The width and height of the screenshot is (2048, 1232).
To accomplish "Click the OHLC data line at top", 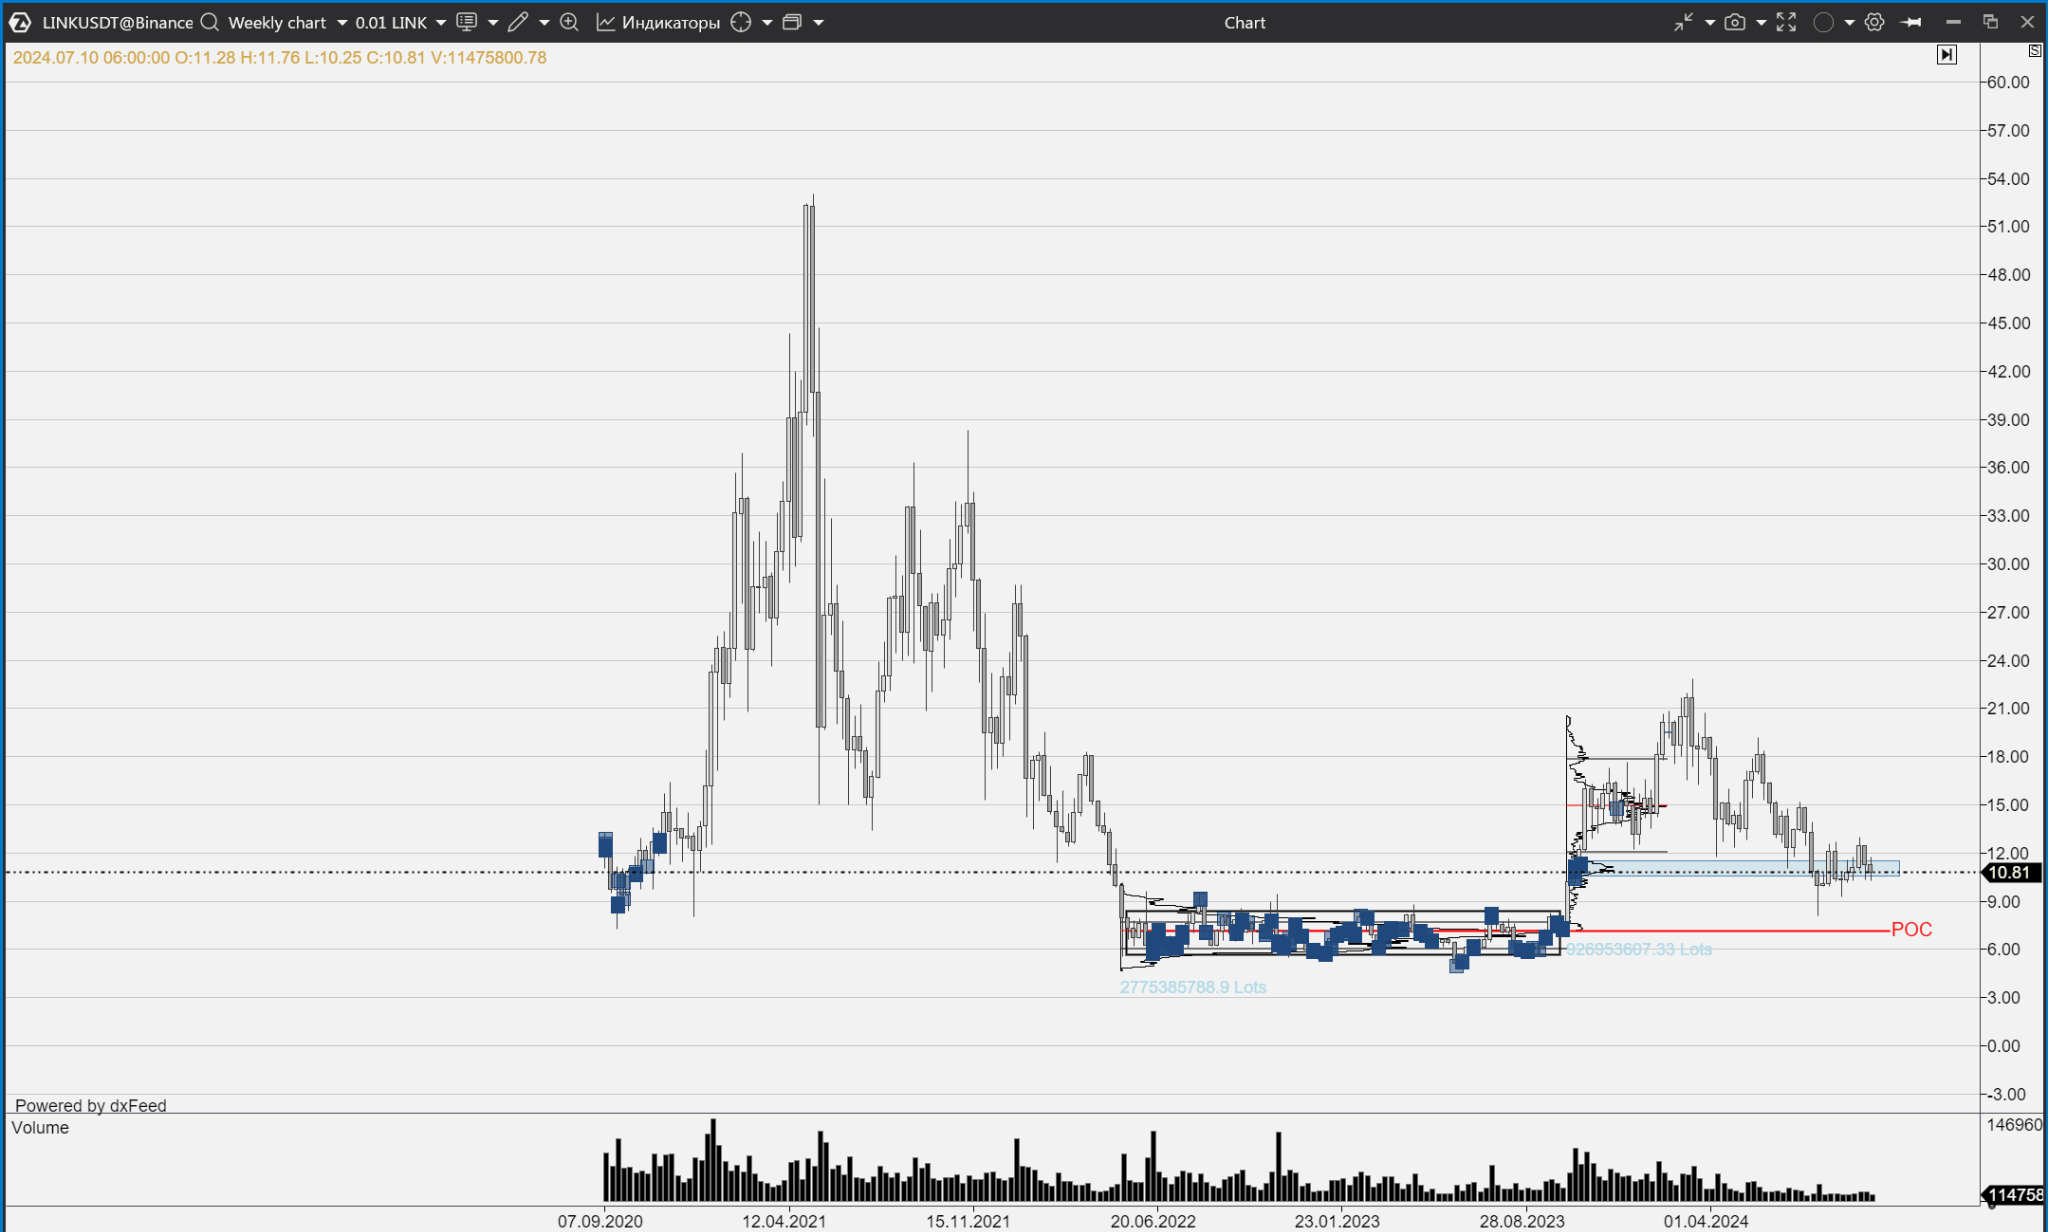I will tap(280, 58).
